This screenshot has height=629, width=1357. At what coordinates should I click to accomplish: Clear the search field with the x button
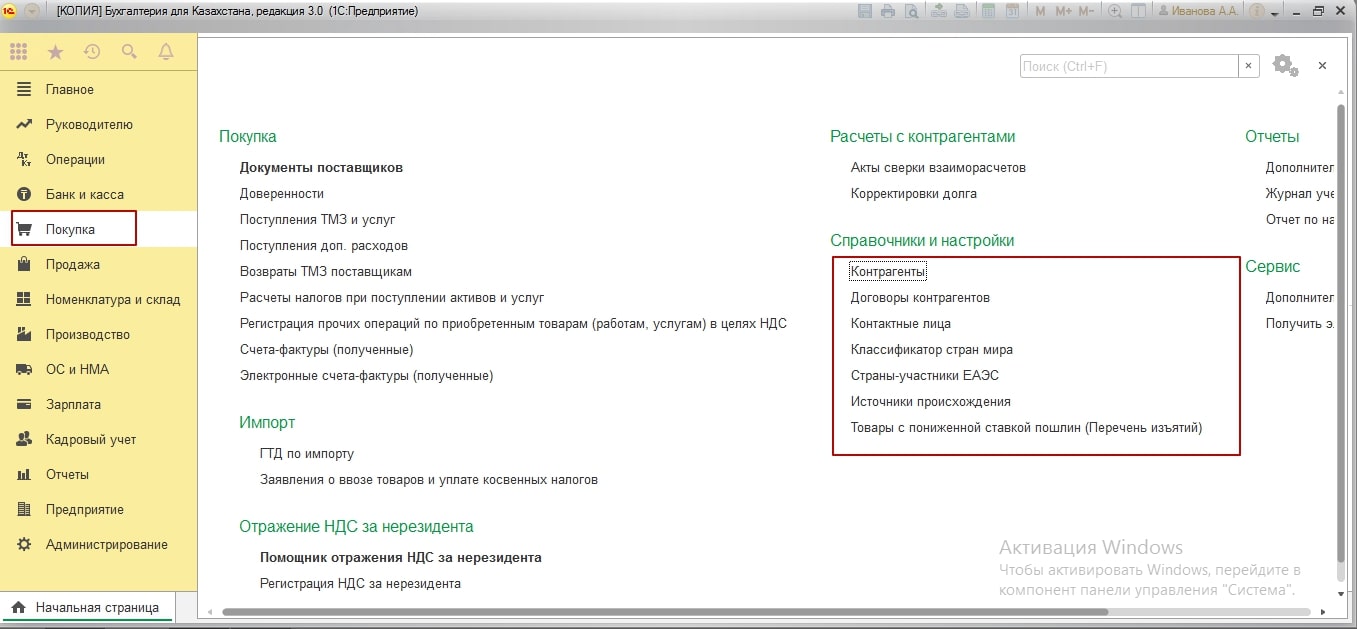(1249, 66)
